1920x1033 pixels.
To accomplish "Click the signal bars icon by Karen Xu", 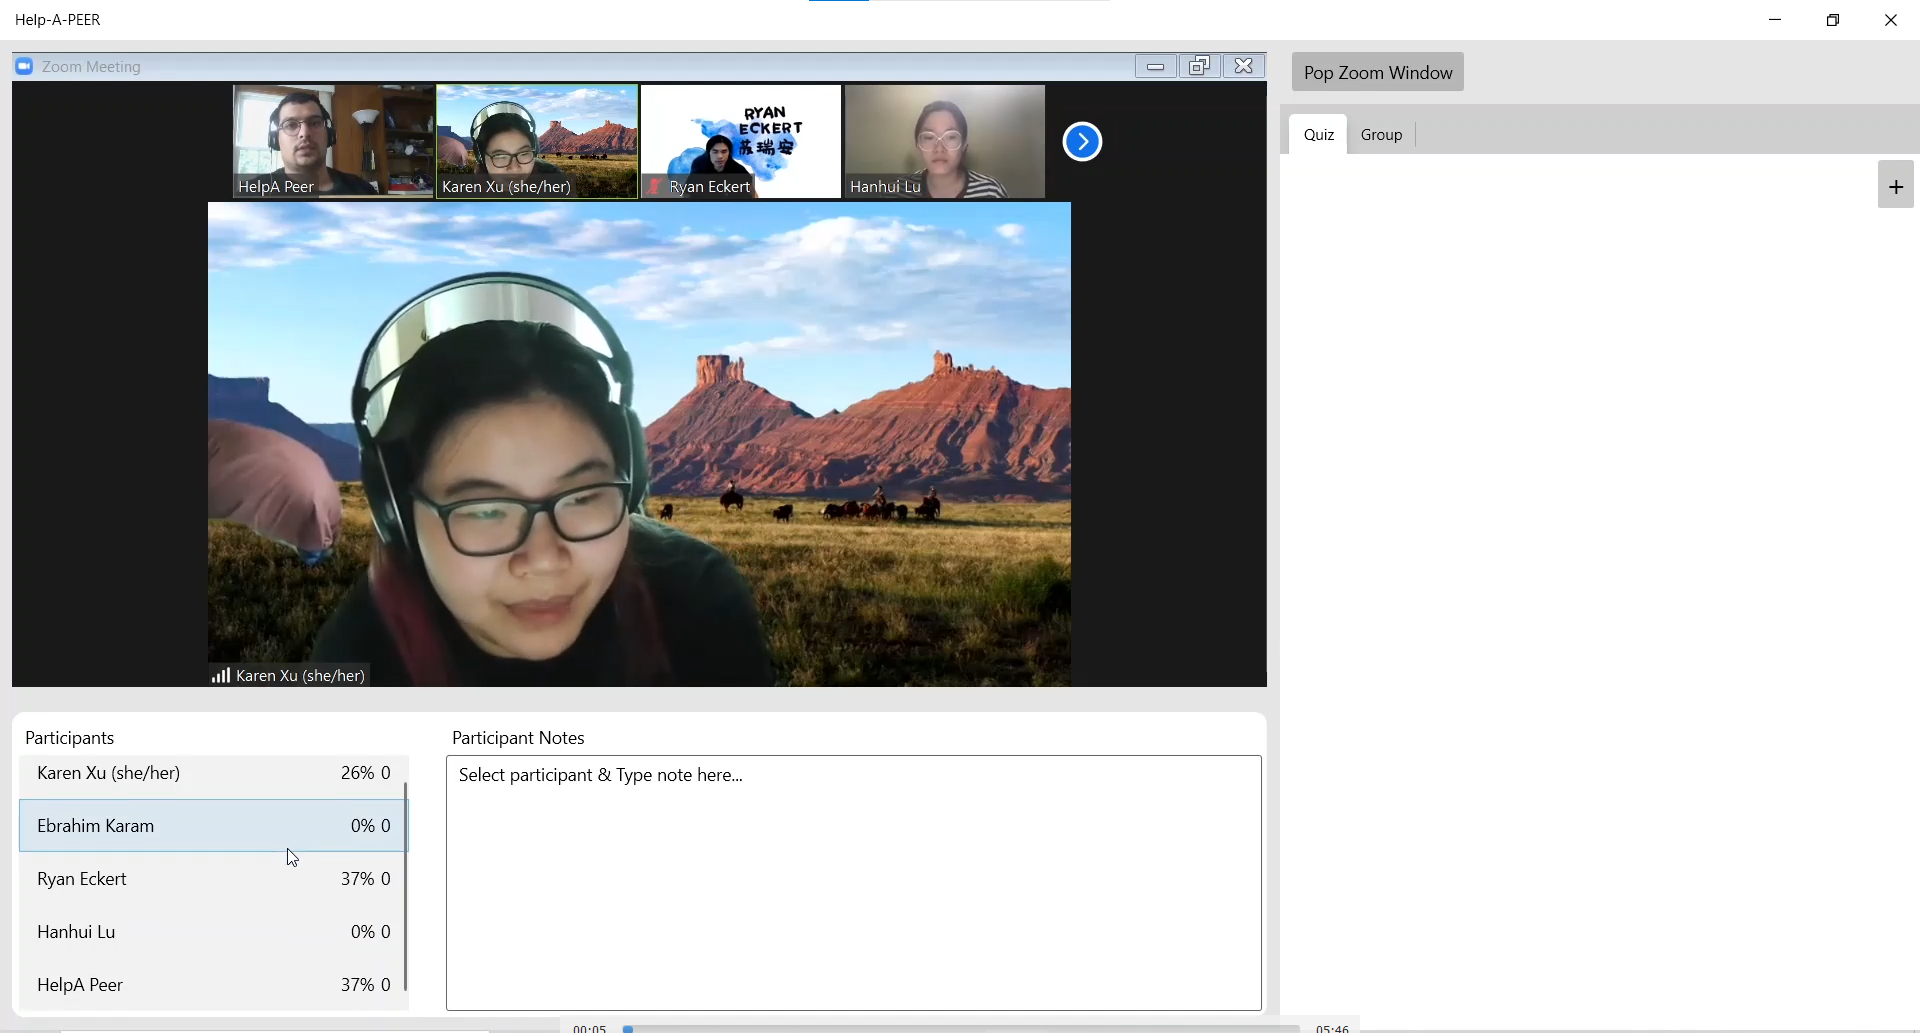I will [221, 675].
